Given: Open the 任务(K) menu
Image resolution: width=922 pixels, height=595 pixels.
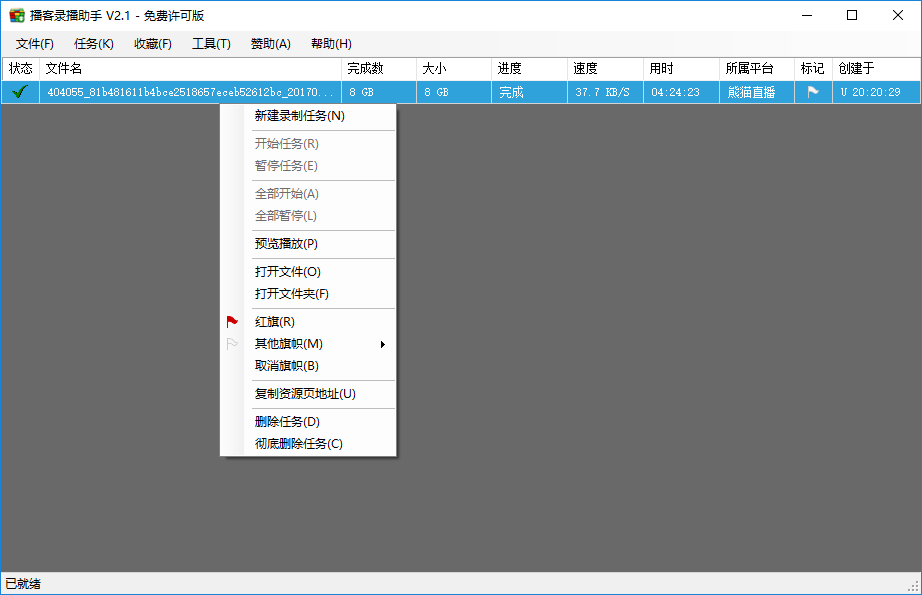Looking at the screenshot, I should click(94, 44).
